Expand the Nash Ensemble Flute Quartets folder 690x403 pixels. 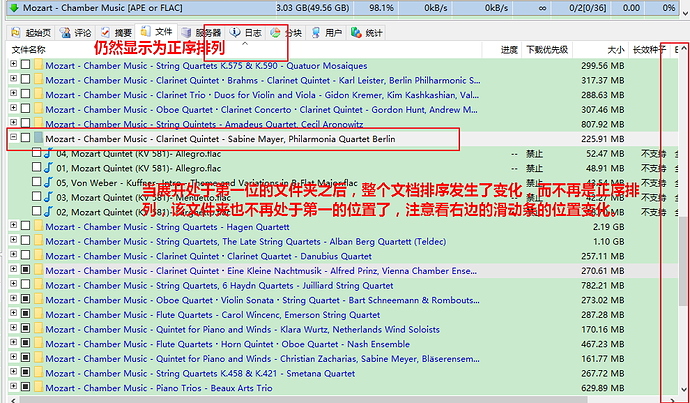(14, 342)
